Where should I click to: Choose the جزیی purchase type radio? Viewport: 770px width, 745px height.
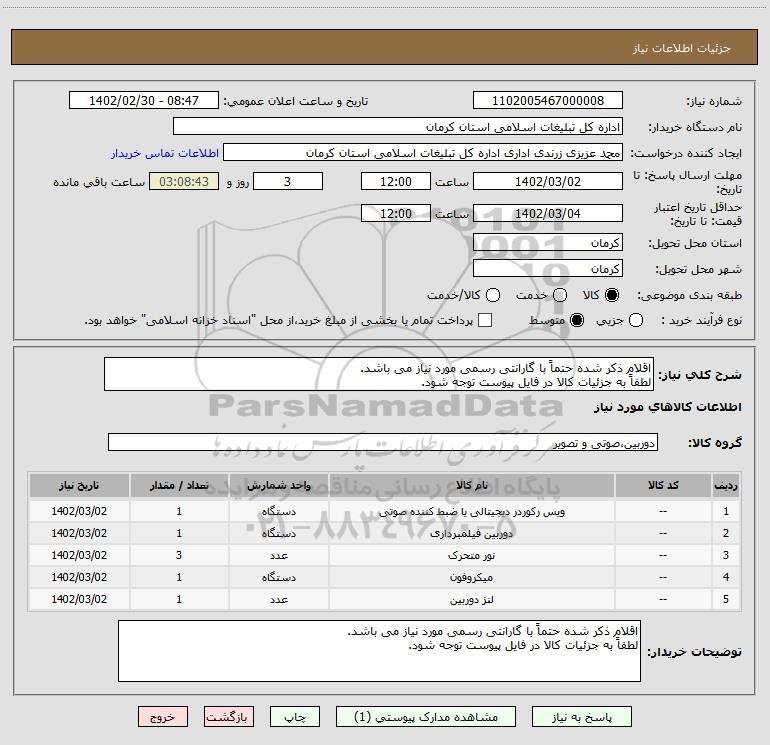point(635,320)
